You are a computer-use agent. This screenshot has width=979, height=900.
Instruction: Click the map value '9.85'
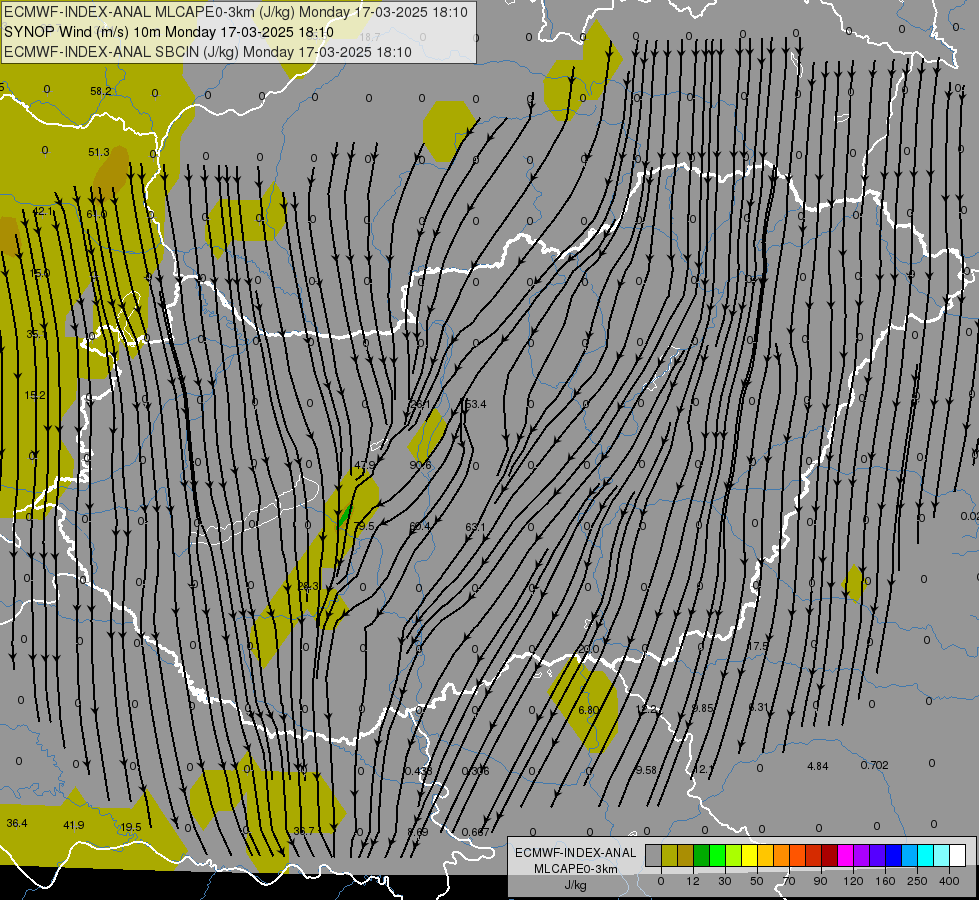(x=702, y=708)
